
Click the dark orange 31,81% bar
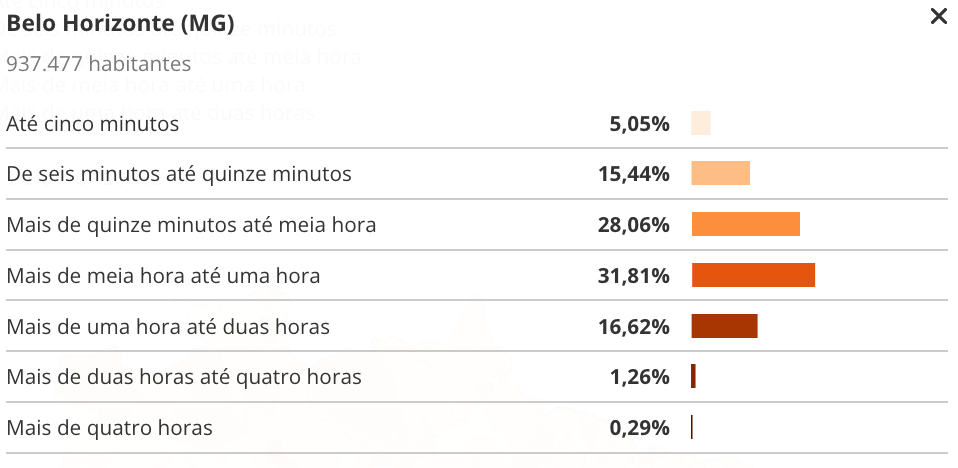click(x=753, y=275)
